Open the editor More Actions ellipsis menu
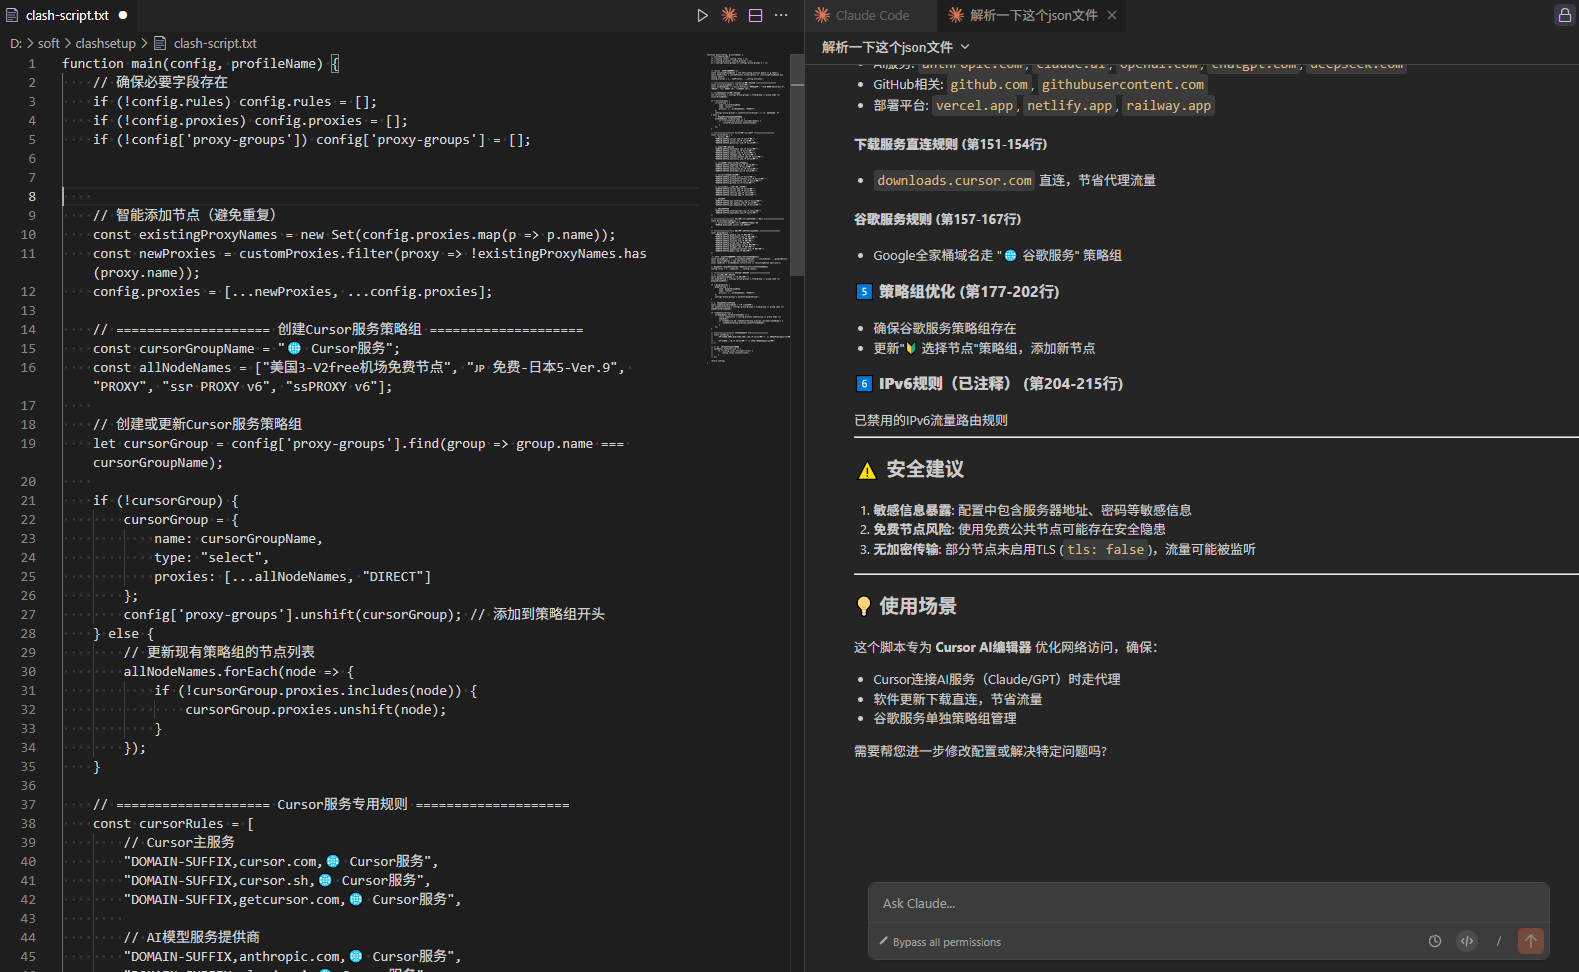Image resolution: width=1579 pixels, height=972 pixels. 781,15
